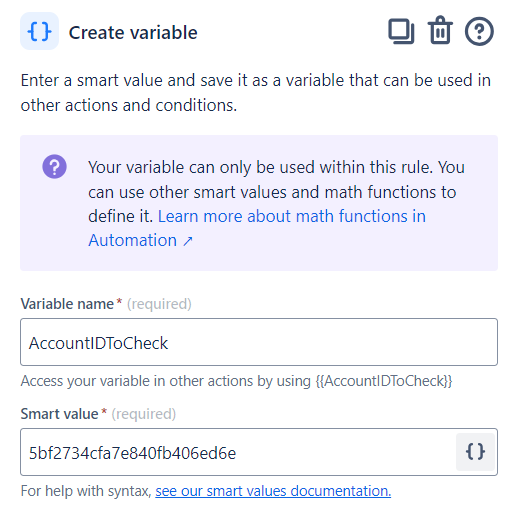506x517 pixels.
Task: Click the Create variable heading
Action: pyautogui.click(x=133, y=33)
